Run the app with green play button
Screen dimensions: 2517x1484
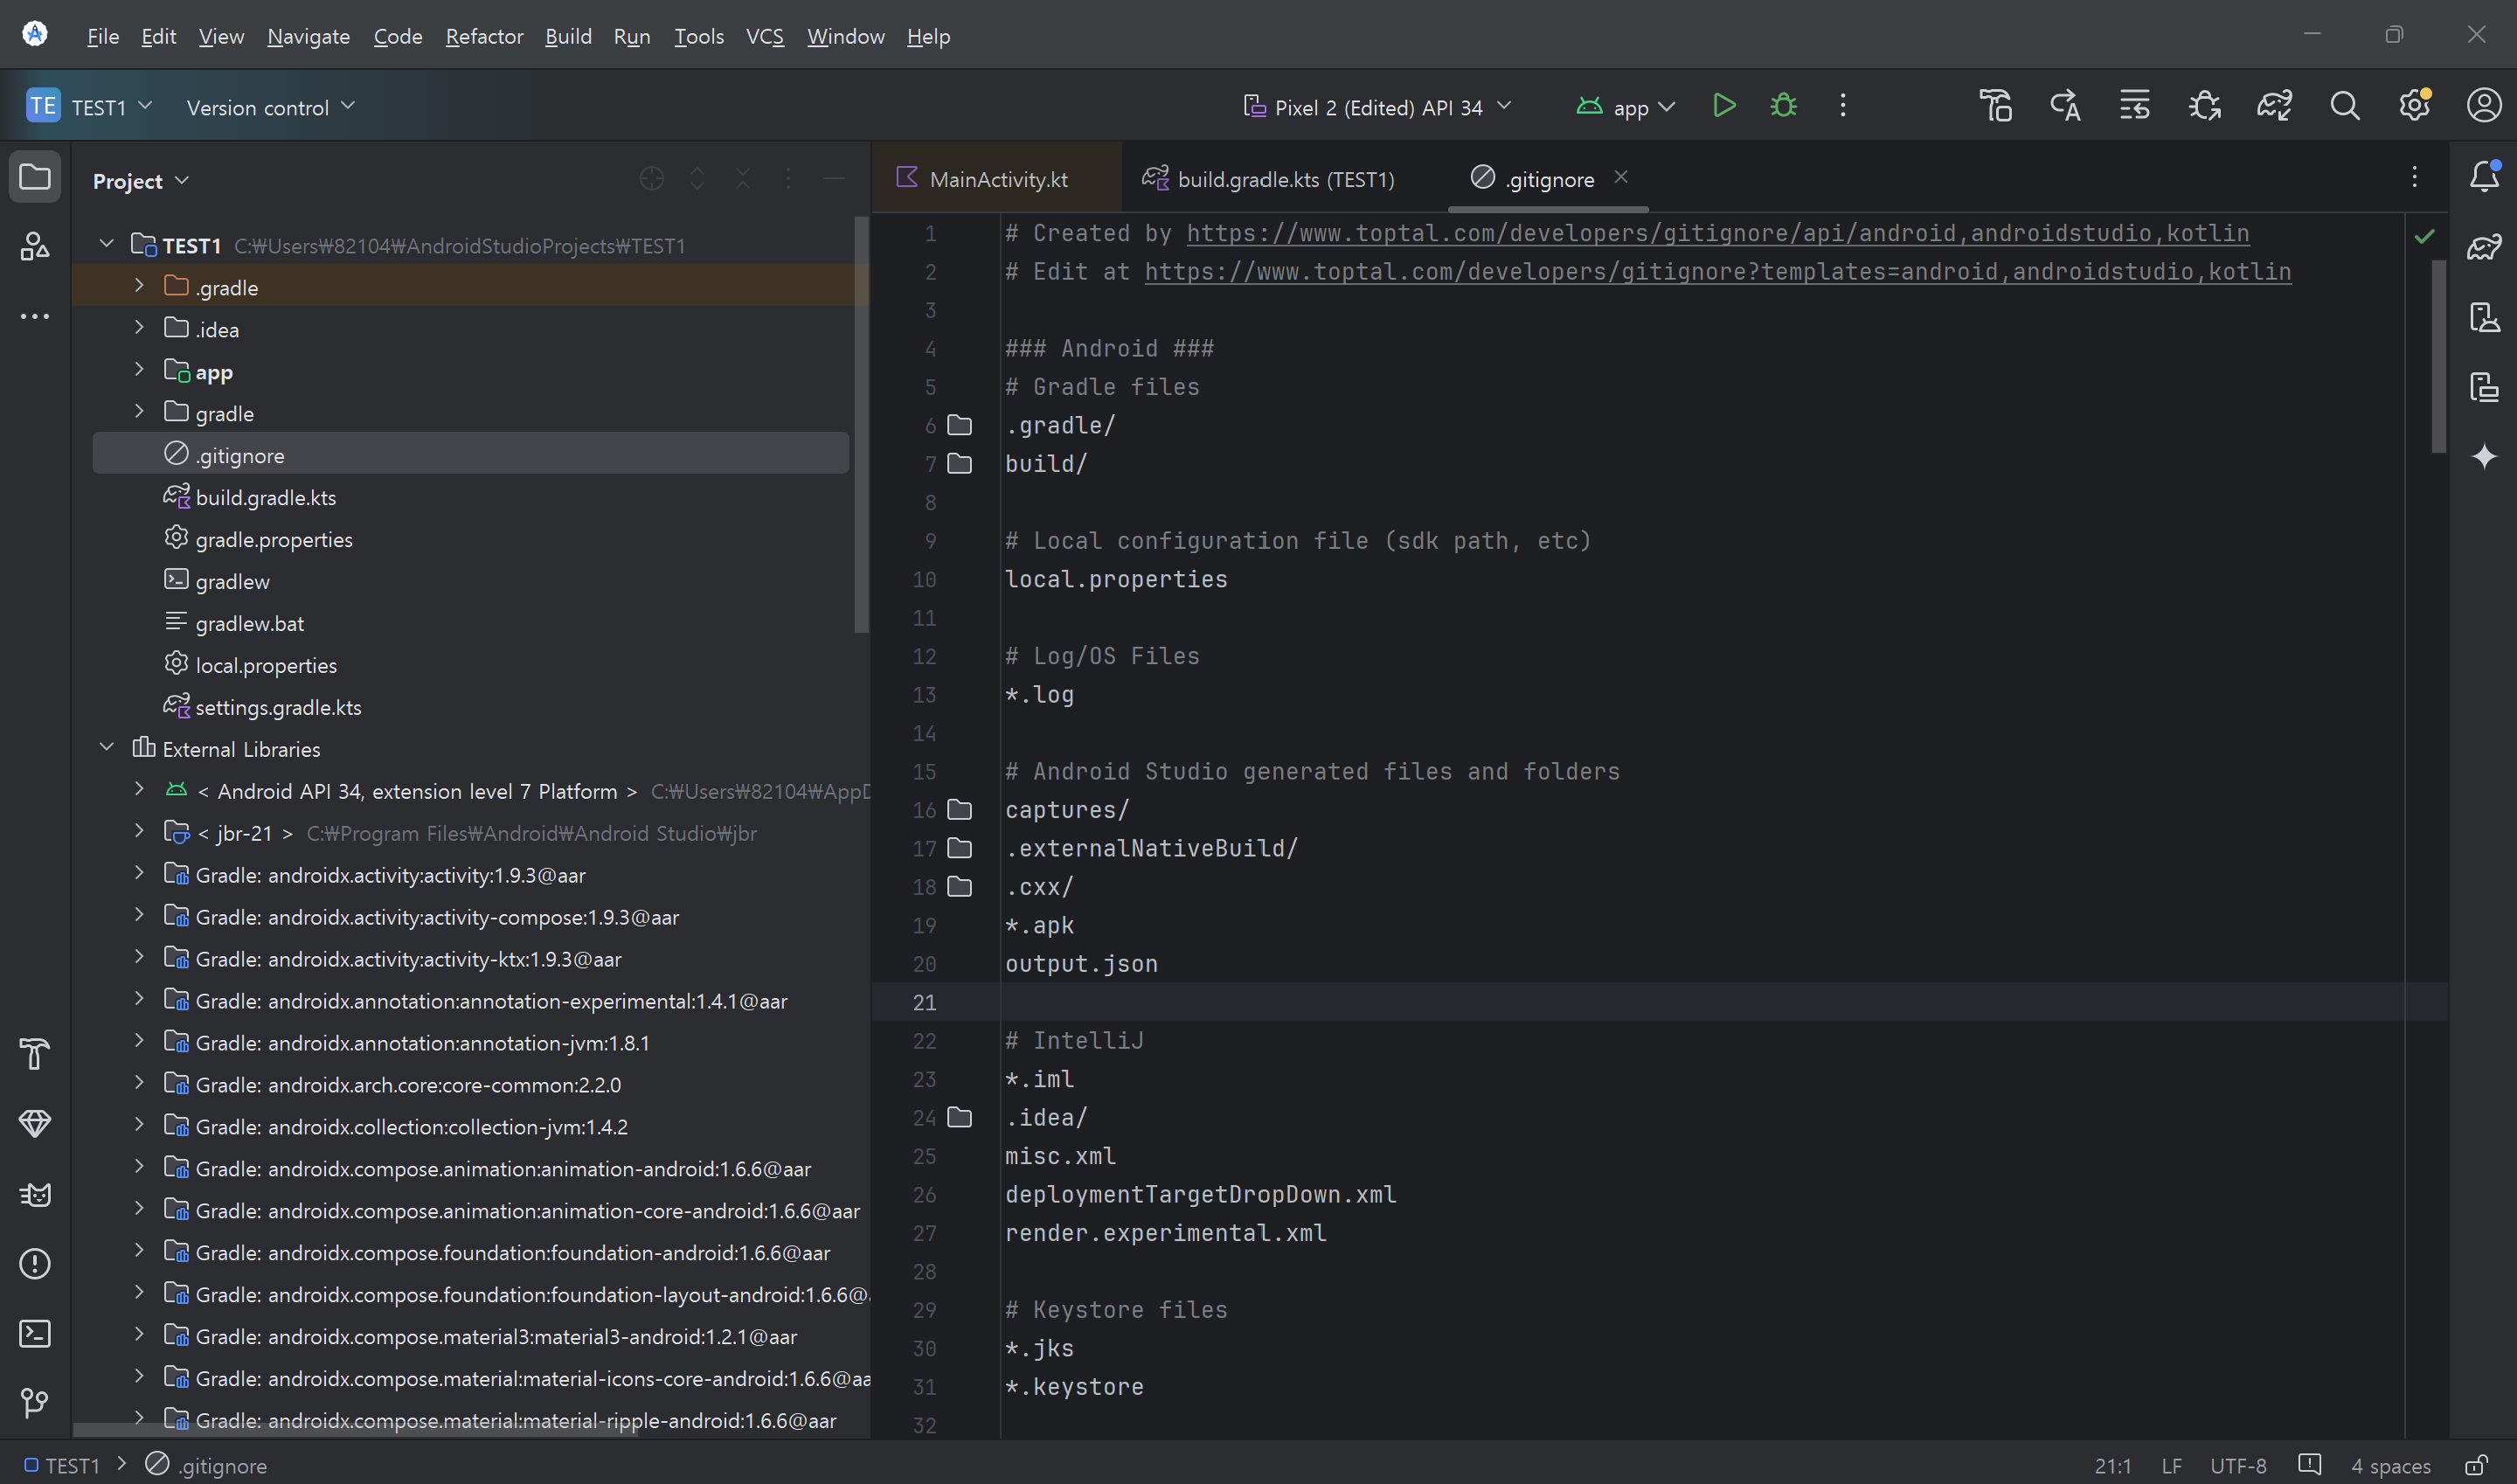[1723, 106]
